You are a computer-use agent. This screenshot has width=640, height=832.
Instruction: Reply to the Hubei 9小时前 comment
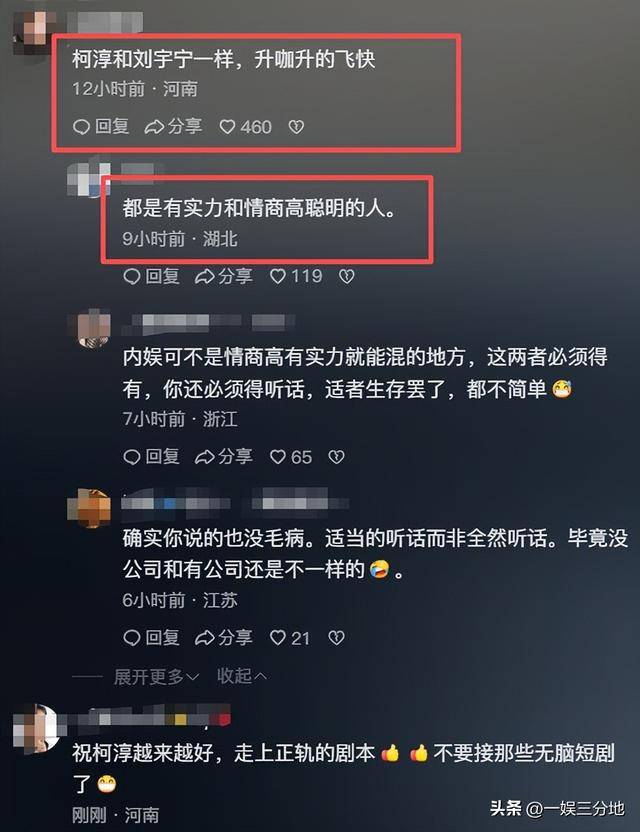click(151, 276)
